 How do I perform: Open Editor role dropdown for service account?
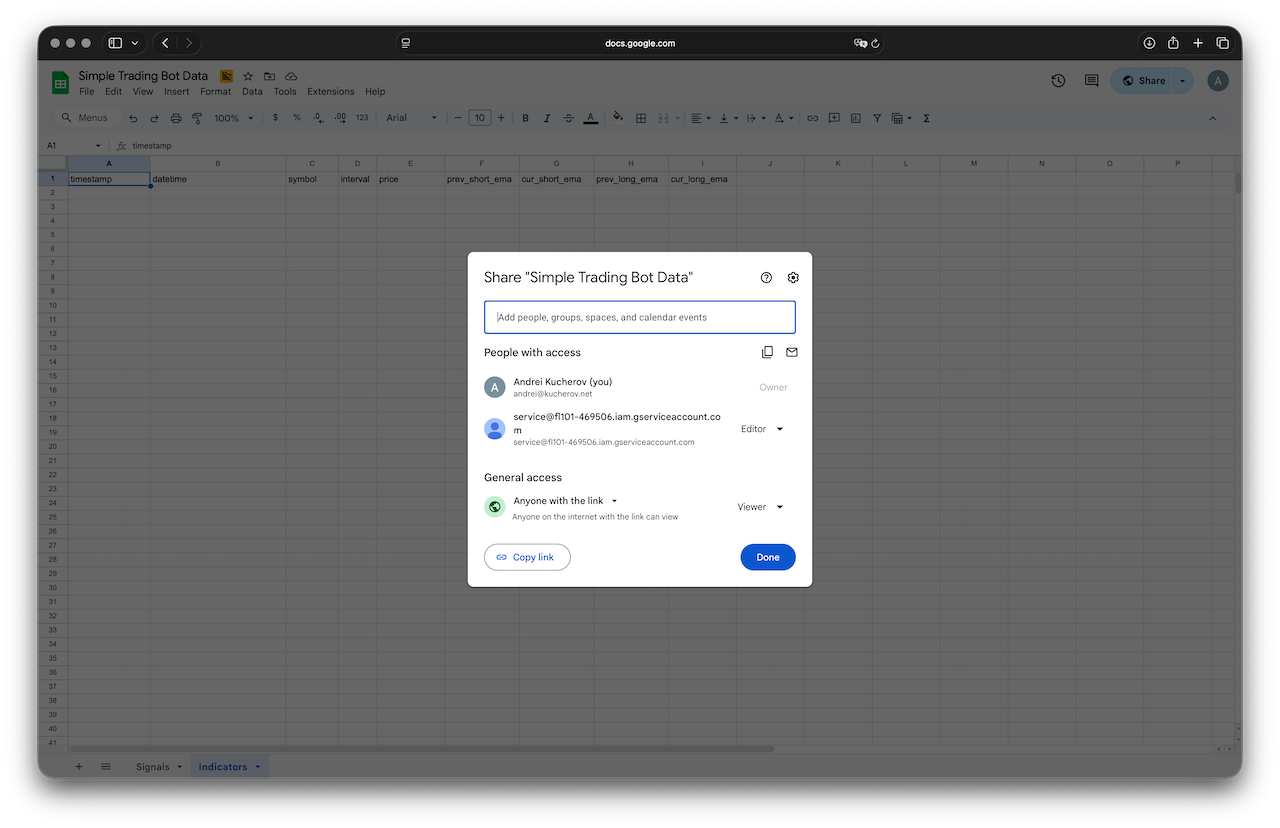click(x=761, y=429)
